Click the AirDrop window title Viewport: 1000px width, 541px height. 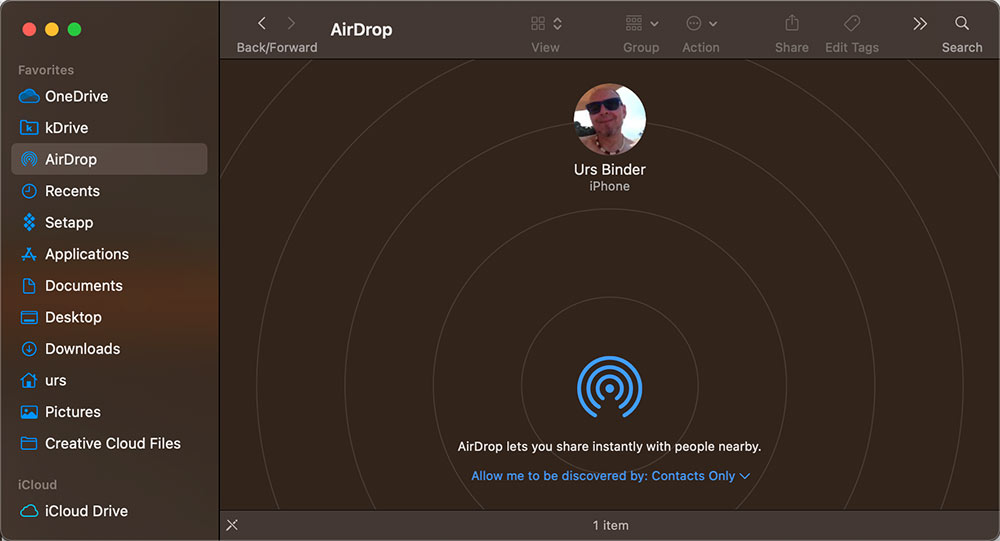[x=361, y=29]
